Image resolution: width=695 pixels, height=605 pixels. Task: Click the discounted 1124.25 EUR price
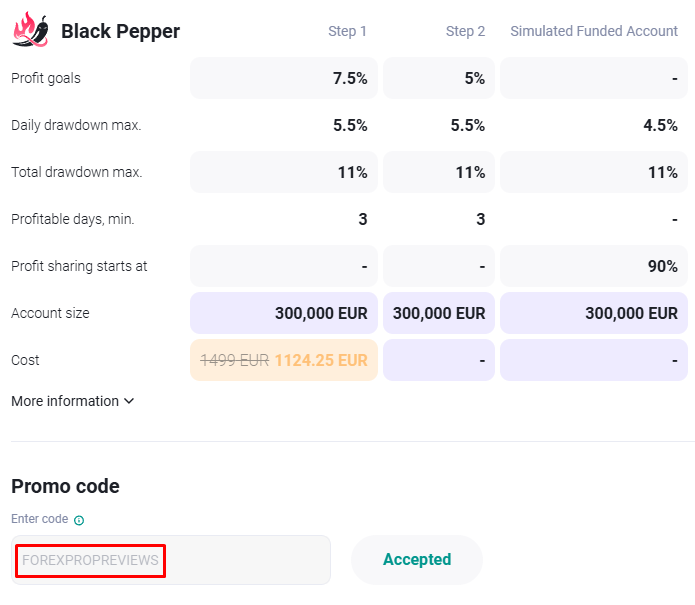(x=321, y=360)
